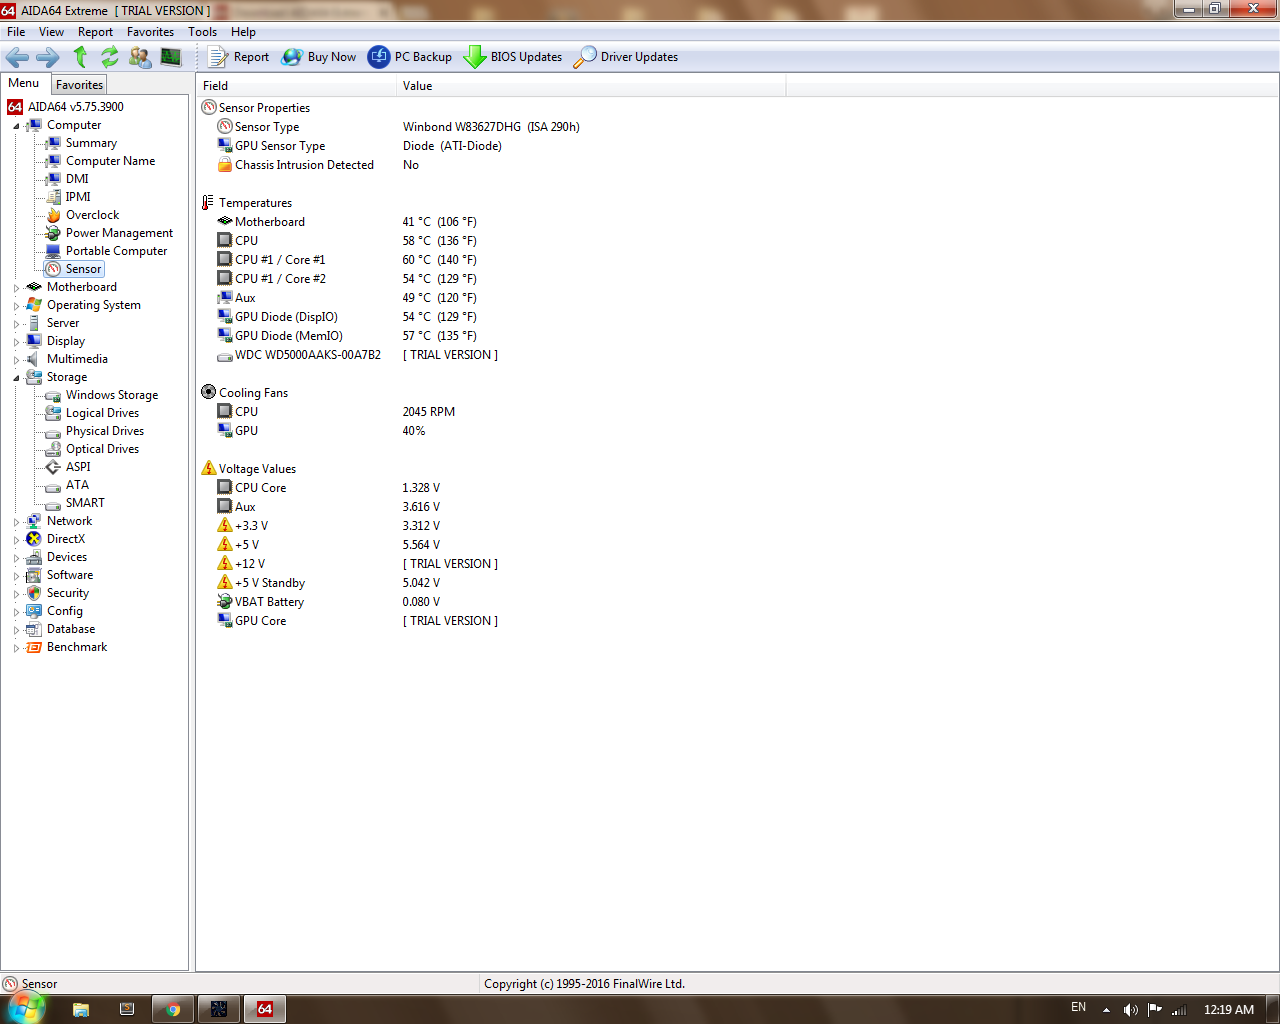Expand the Motherboard tree node arrow
The image size is (1280, 1024).
16,288
